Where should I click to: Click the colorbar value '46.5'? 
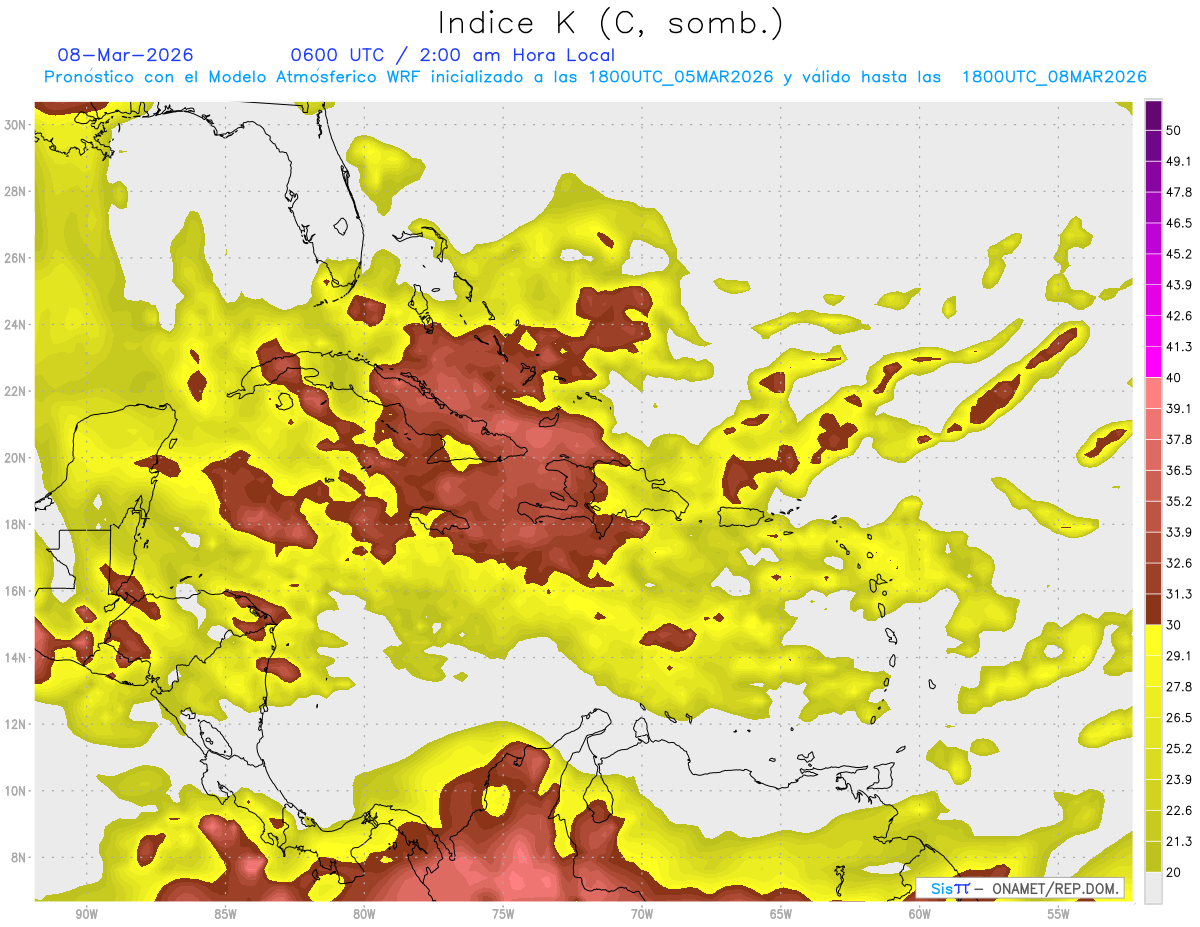[1179, 223]
